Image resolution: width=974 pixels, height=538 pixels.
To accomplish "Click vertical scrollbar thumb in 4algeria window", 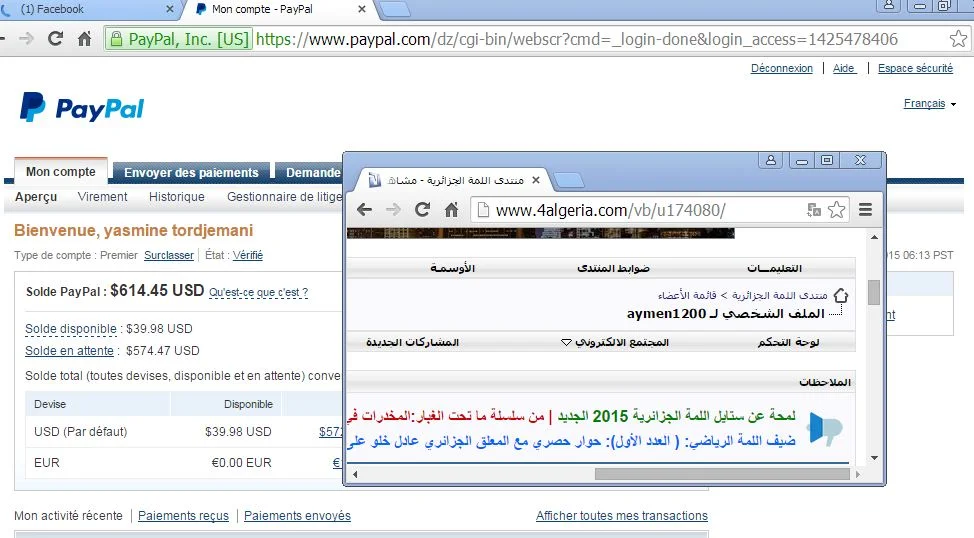I will click(874, 292).
